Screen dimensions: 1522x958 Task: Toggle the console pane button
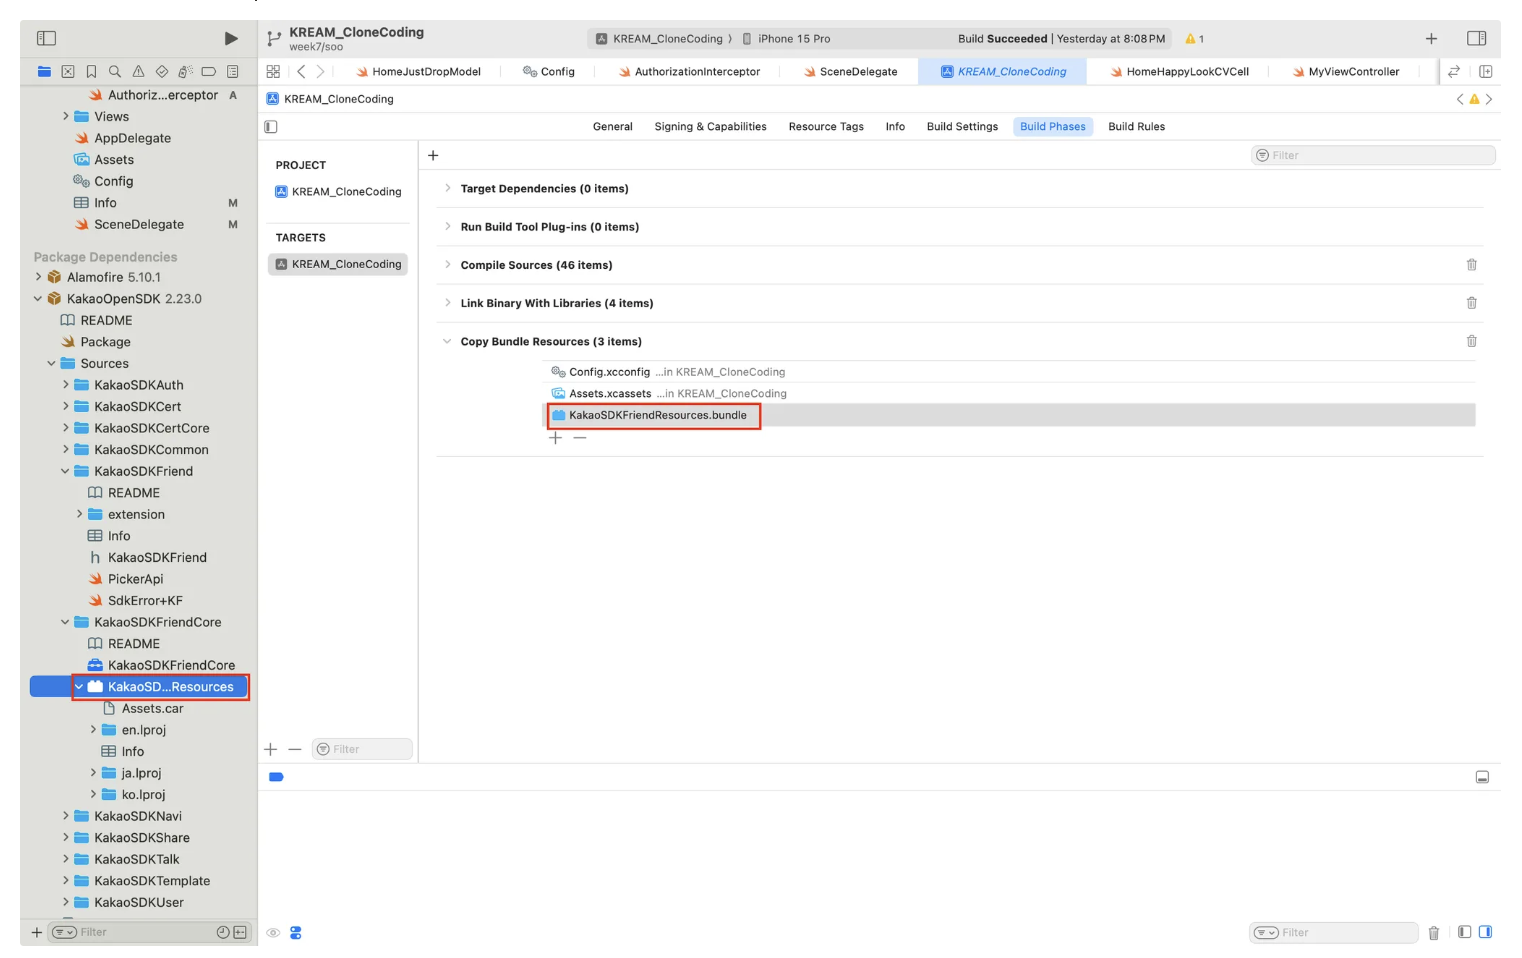[1485, 932]
